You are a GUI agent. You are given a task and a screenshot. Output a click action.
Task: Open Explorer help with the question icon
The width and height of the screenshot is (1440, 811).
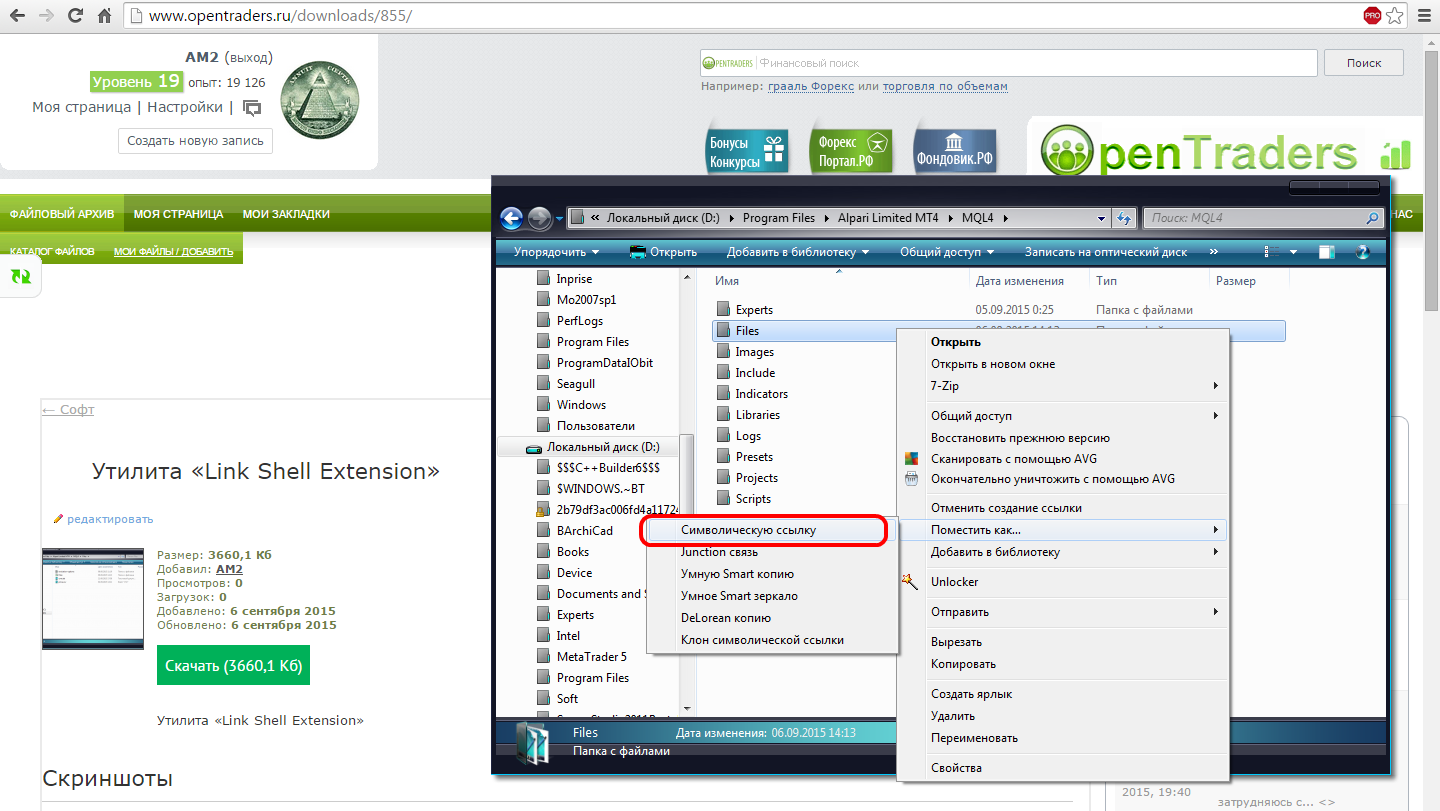(x=1363, y=252)
